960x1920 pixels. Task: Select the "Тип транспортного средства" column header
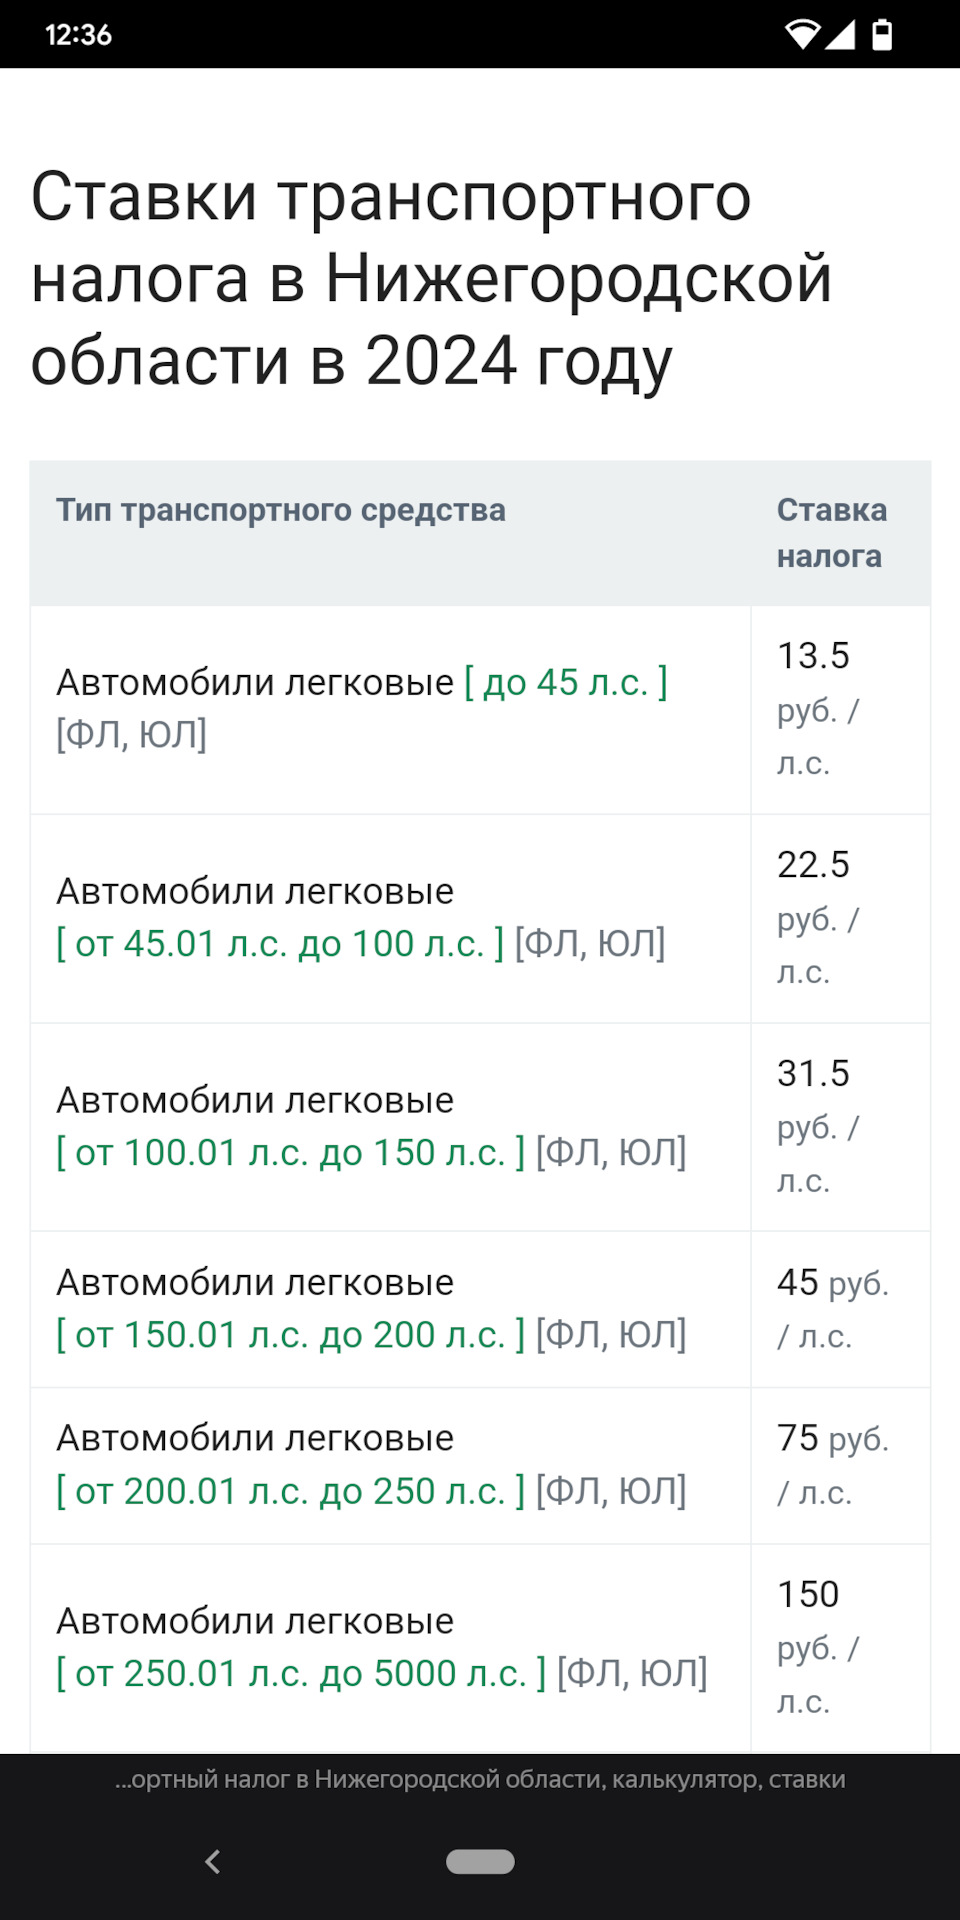coord(281,510)
